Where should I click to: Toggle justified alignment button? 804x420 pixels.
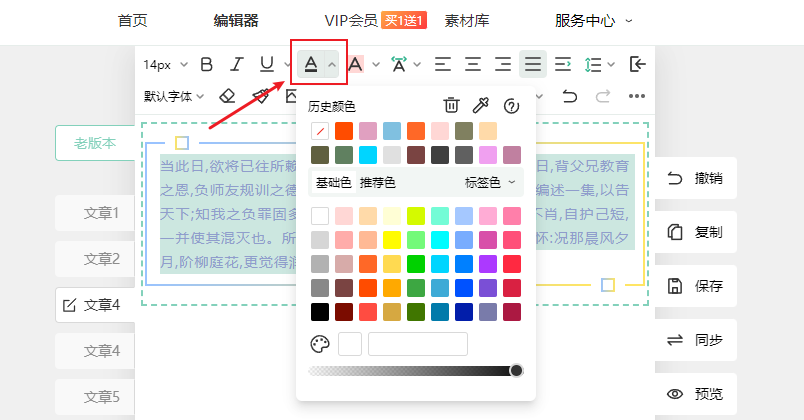(533, 65)
